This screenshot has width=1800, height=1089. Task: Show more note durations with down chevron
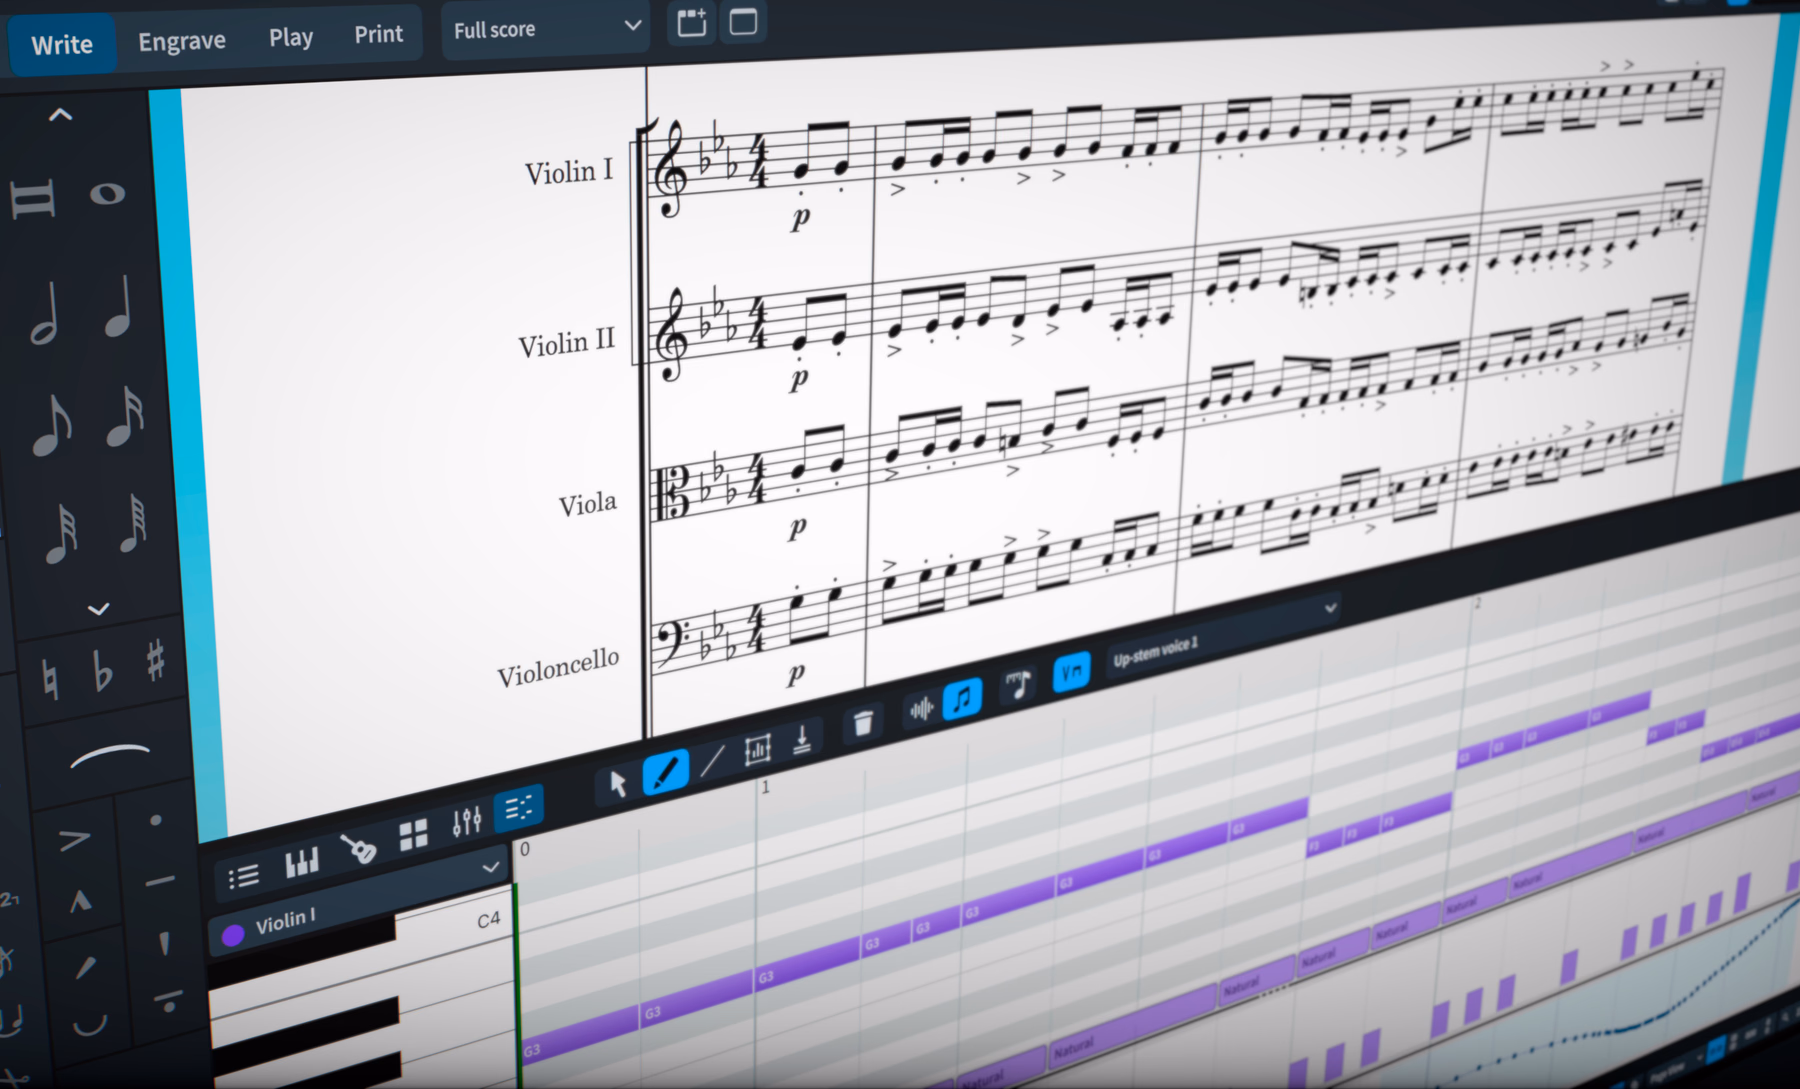click(98, 608)
